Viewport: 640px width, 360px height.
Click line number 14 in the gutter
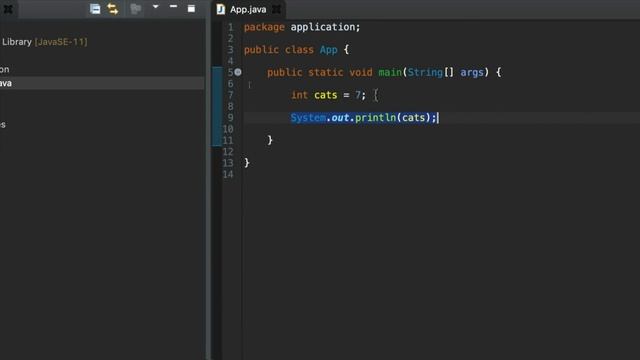(x=228, y=174)
